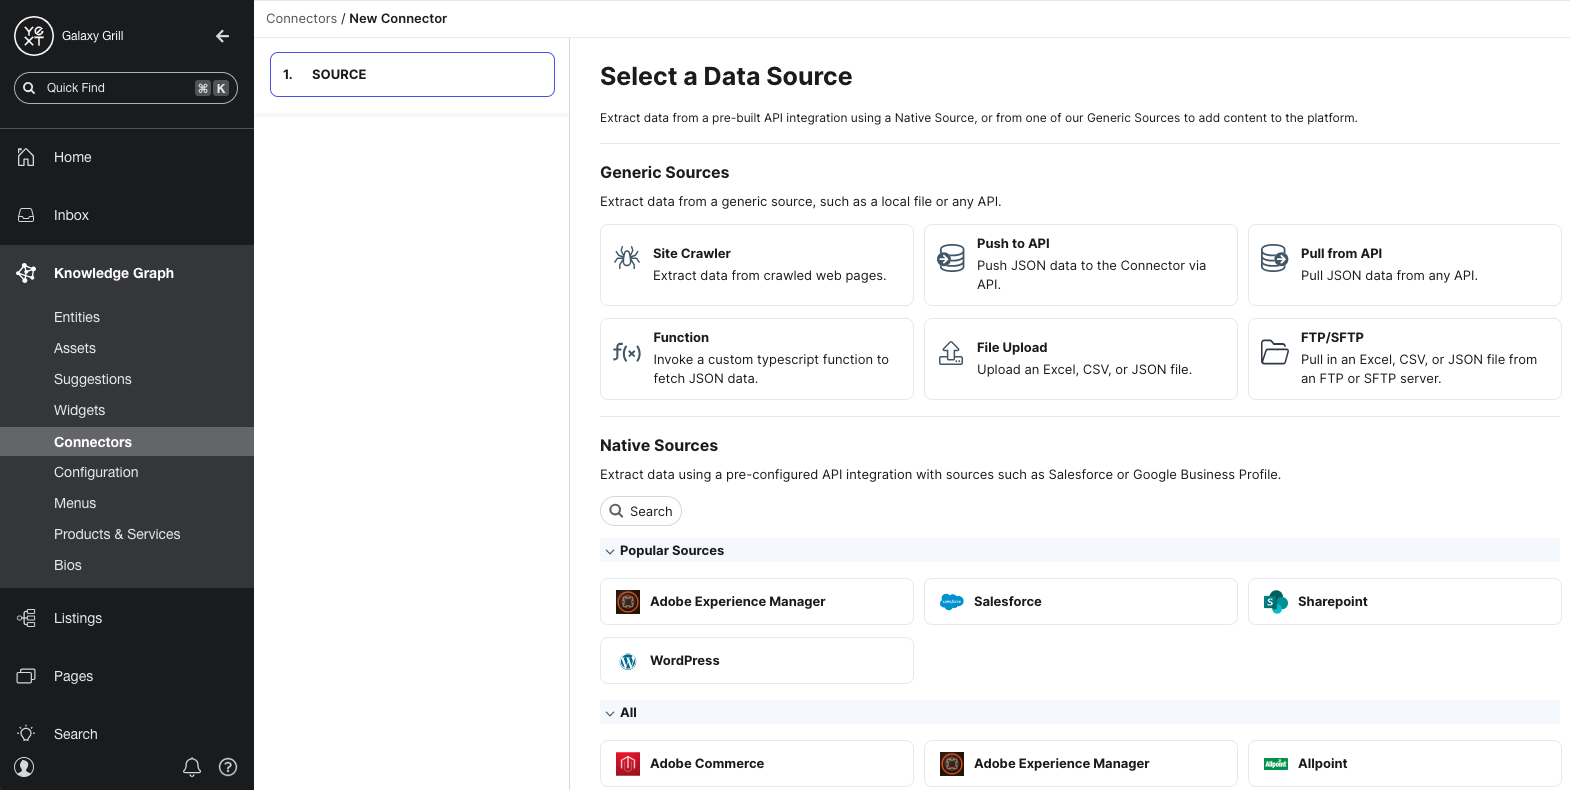Click the Quick Find magnifier icon
The height and width of the screenshot is (790, 1570).
29,88
